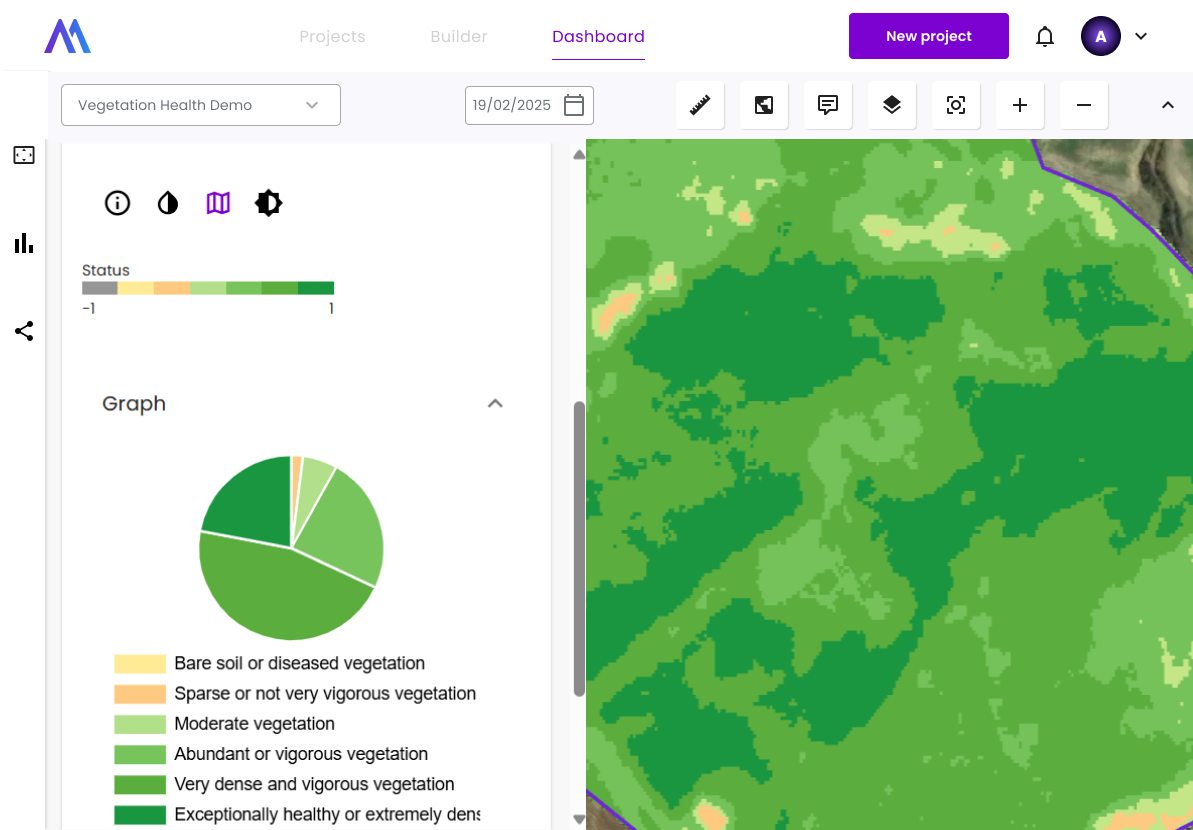Open the Vegetation Health Demo dropdown
Viewport: 1193px width, 830px height.
tap(201, 105)
